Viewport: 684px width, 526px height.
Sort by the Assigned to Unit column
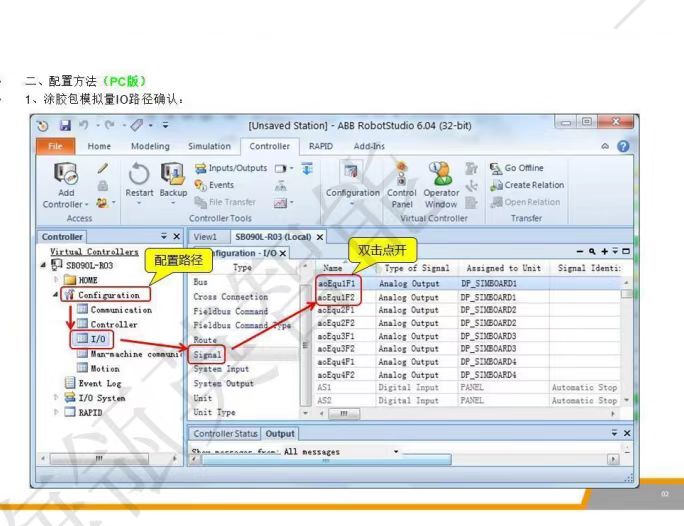(504, 268)
